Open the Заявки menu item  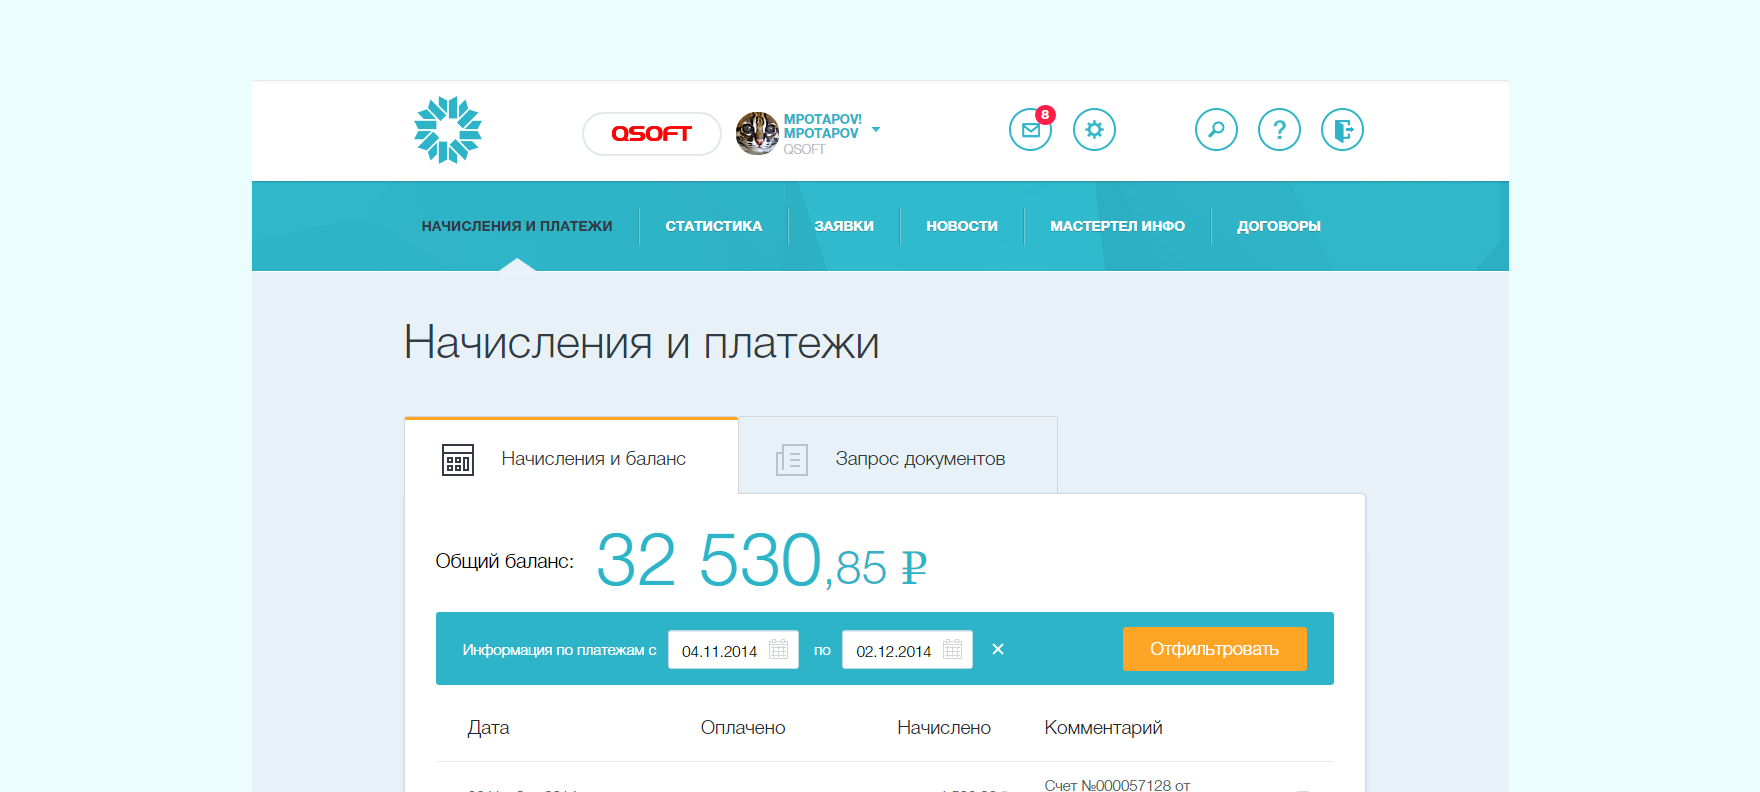pyautogui.click(x=844, y=226)
